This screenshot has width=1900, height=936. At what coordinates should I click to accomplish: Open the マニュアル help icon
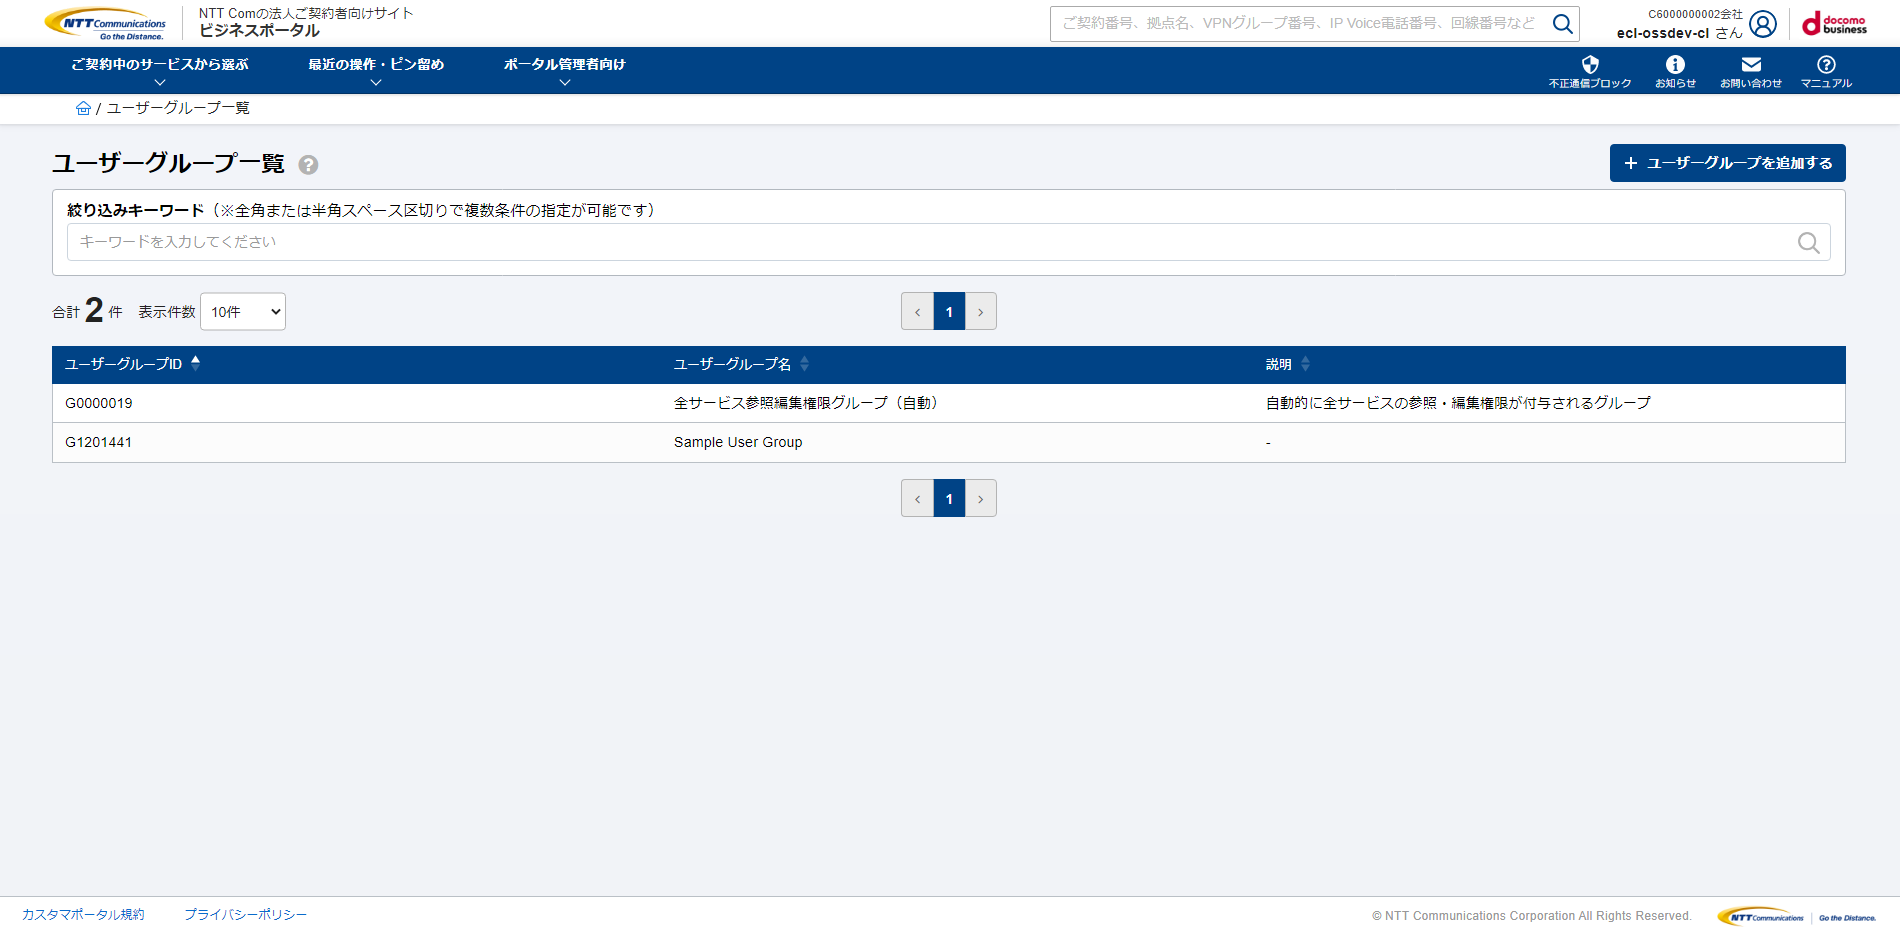(1826, 64)
